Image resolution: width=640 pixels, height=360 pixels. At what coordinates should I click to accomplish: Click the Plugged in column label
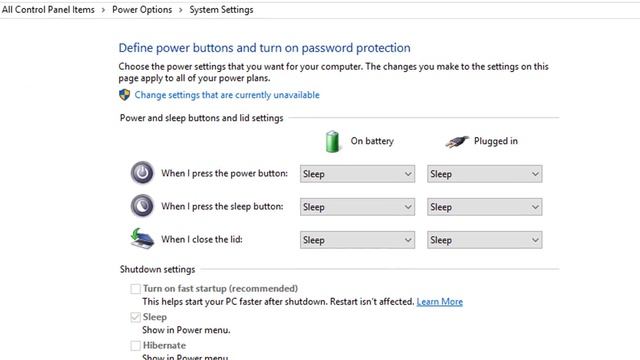pos(496,141)
